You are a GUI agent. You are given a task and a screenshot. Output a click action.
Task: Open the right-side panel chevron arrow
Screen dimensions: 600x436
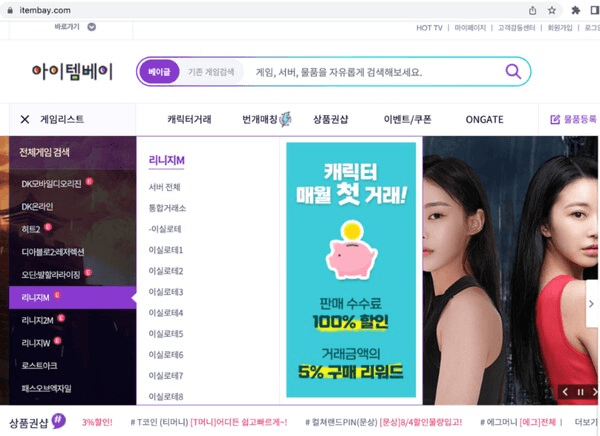[x=592, y=304]
